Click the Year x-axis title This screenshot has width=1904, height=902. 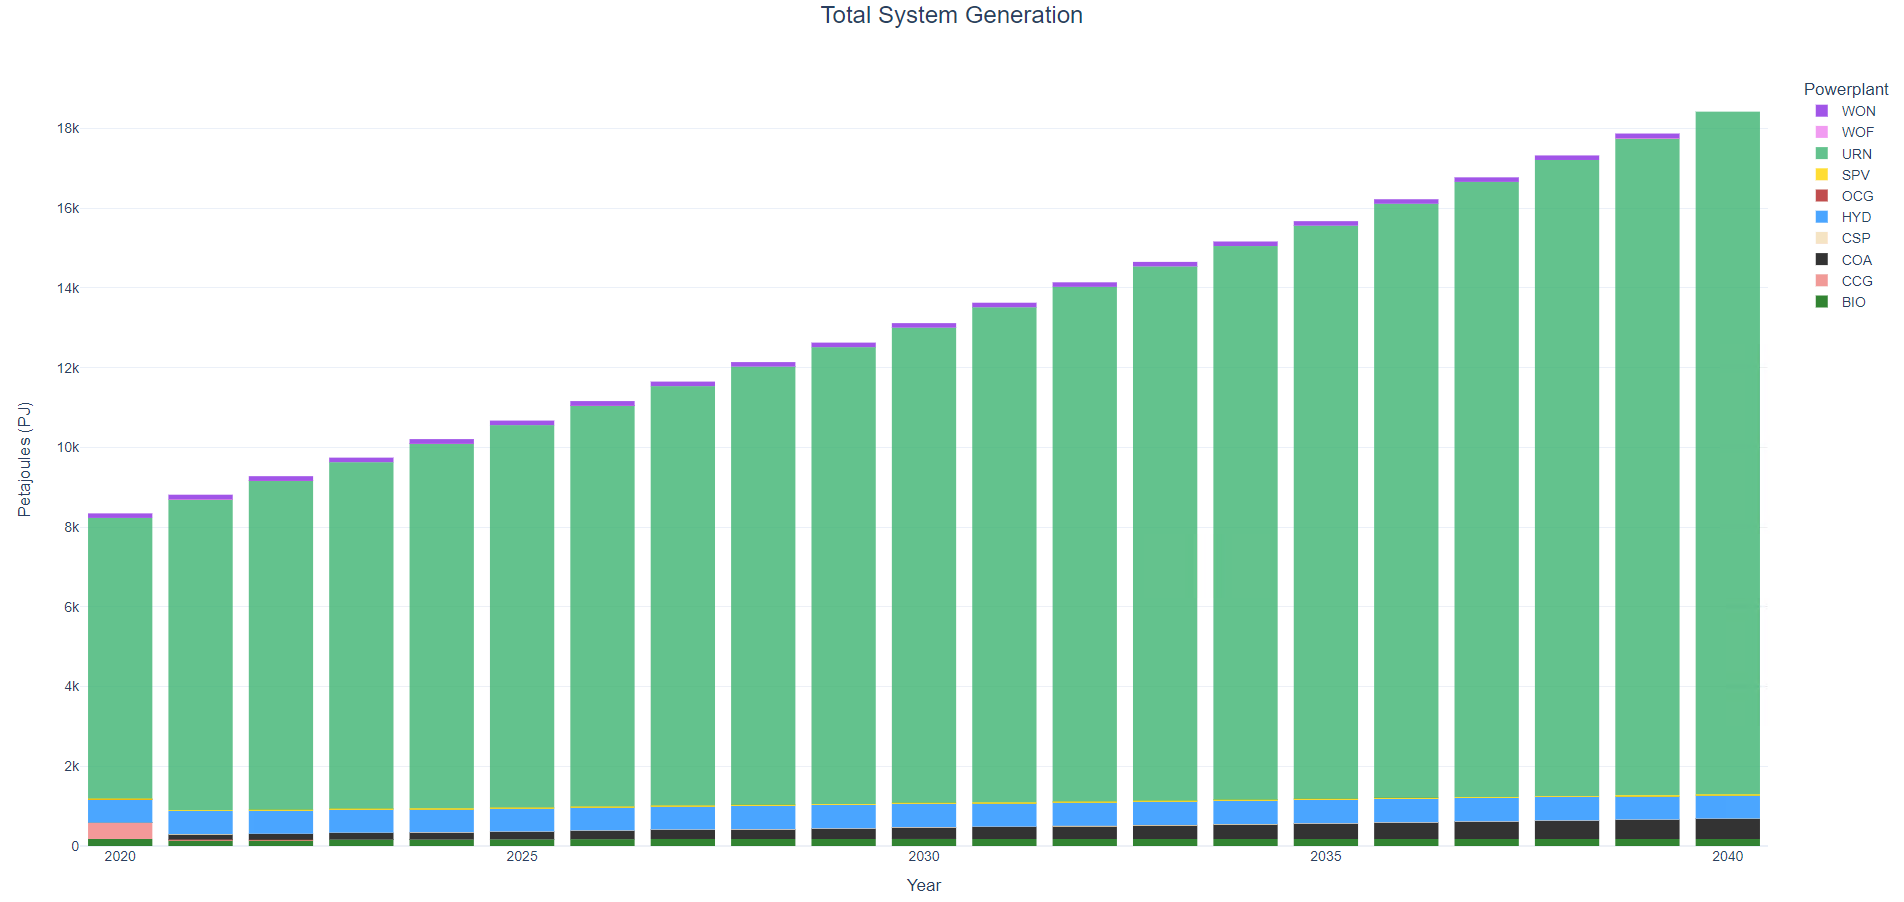[x=924, y=885]
